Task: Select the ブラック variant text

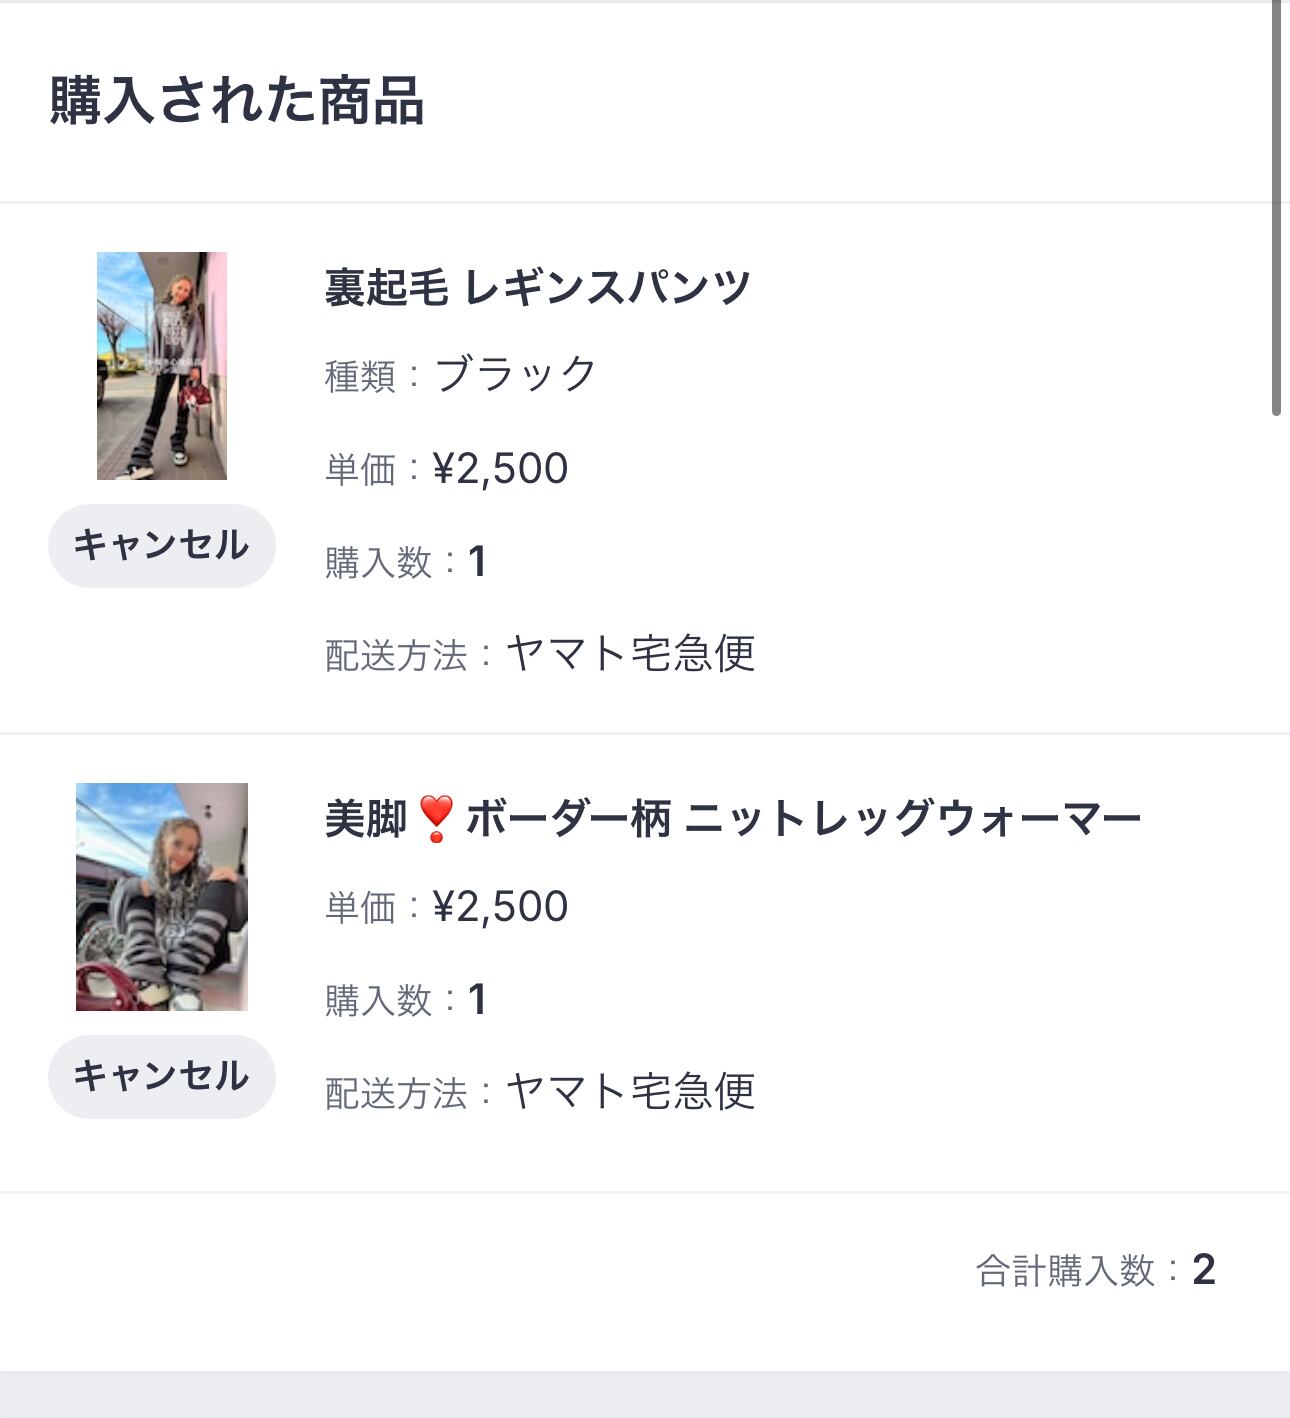Action: [x=516, y=375]
